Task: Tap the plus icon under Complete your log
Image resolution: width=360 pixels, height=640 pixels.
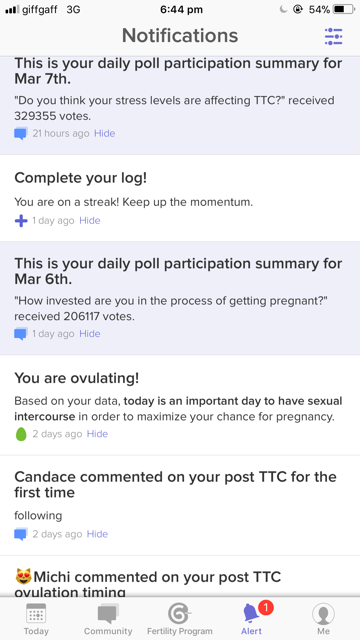Action: point(21,221)
